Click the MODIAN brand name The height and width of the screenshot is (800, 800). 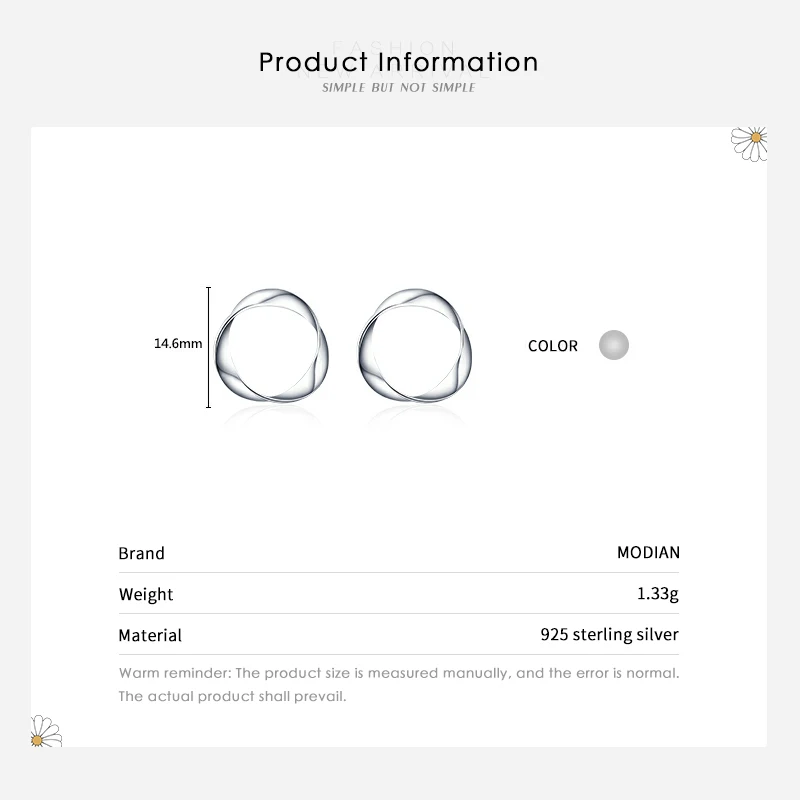pyautogui.click(x=648, y=553)
